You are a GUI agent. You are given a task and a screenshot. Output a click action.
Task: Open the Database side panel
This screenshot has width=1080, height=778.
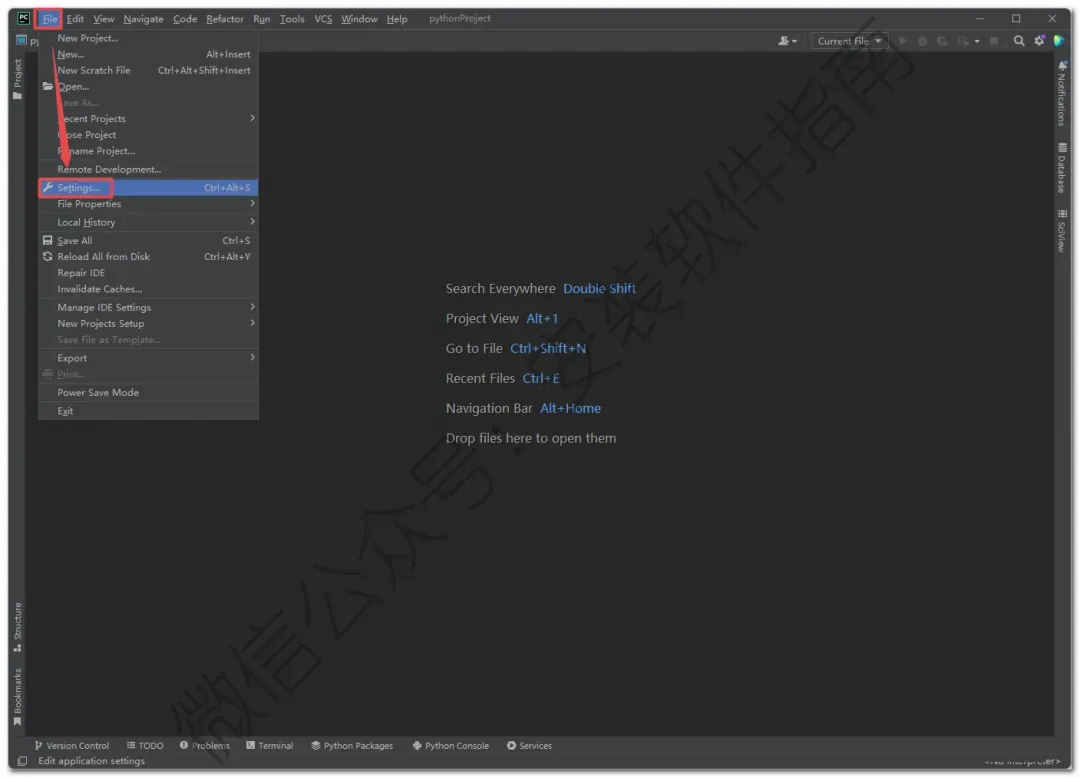pos(1062,168)
